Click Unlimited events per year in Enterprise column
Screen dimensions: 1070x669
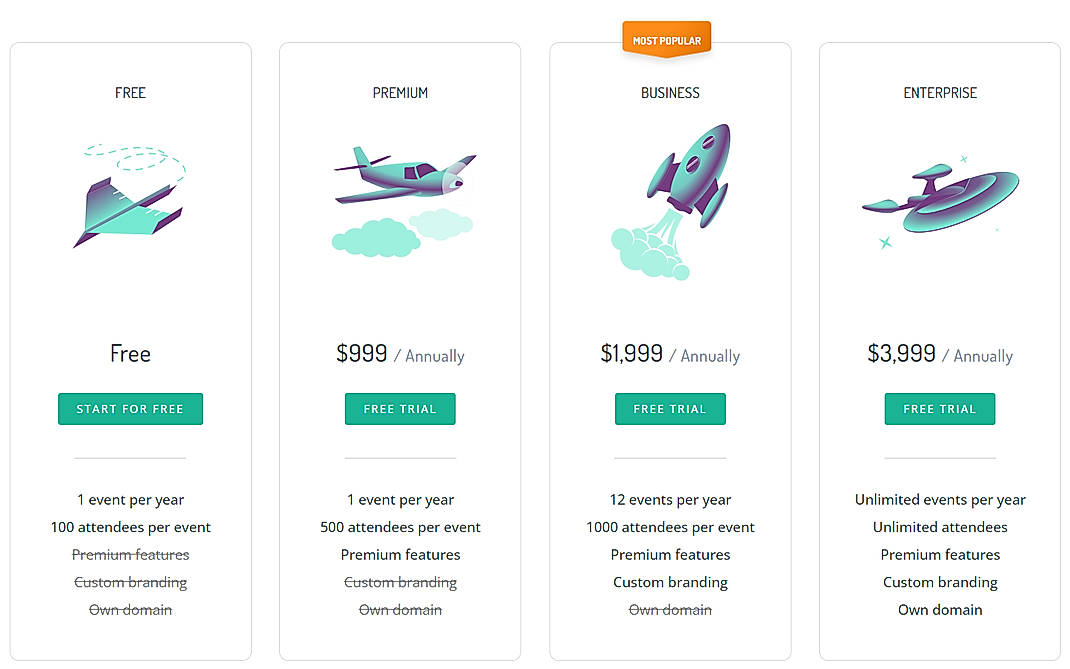click(x=940, y=499)
